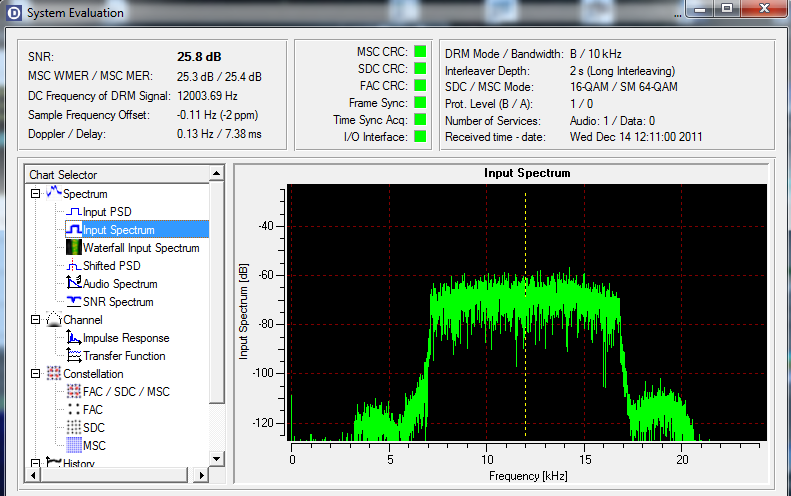Collapse the Channel tree node
The width and height of the screenshot is (791, 496).
(36, 320)
